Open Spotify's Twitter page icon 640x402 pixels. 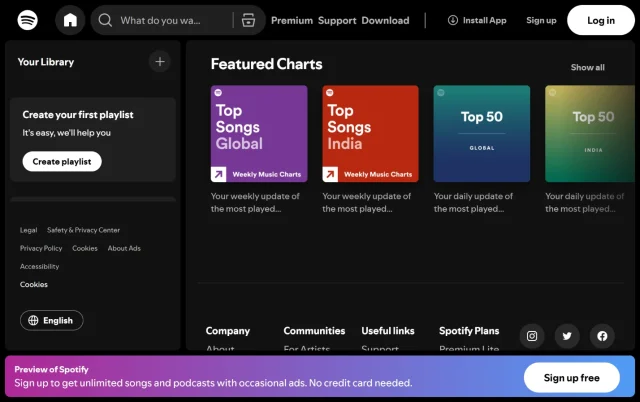[x=567, y=336]
